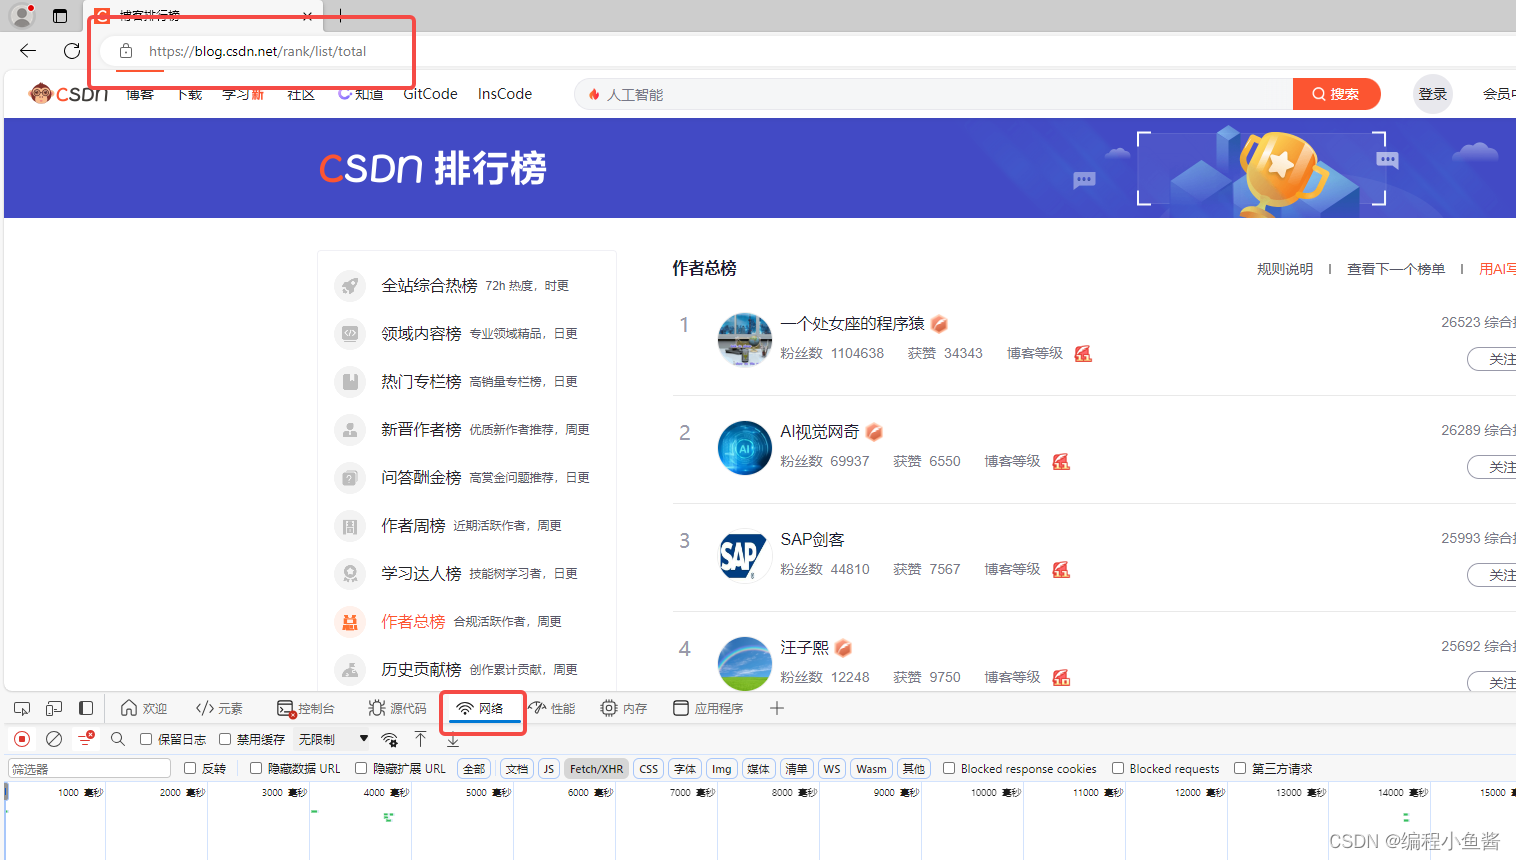1516x860 pixels.
Task: Select the inspect element picker icon
Action: (22, 708)
